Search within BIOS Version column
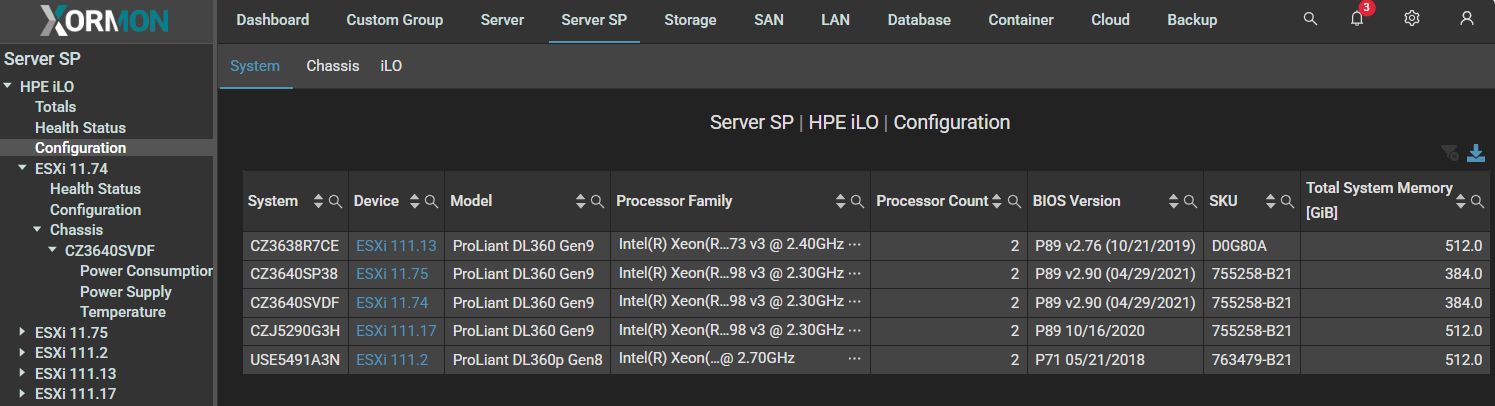 tap(1190, 201)
